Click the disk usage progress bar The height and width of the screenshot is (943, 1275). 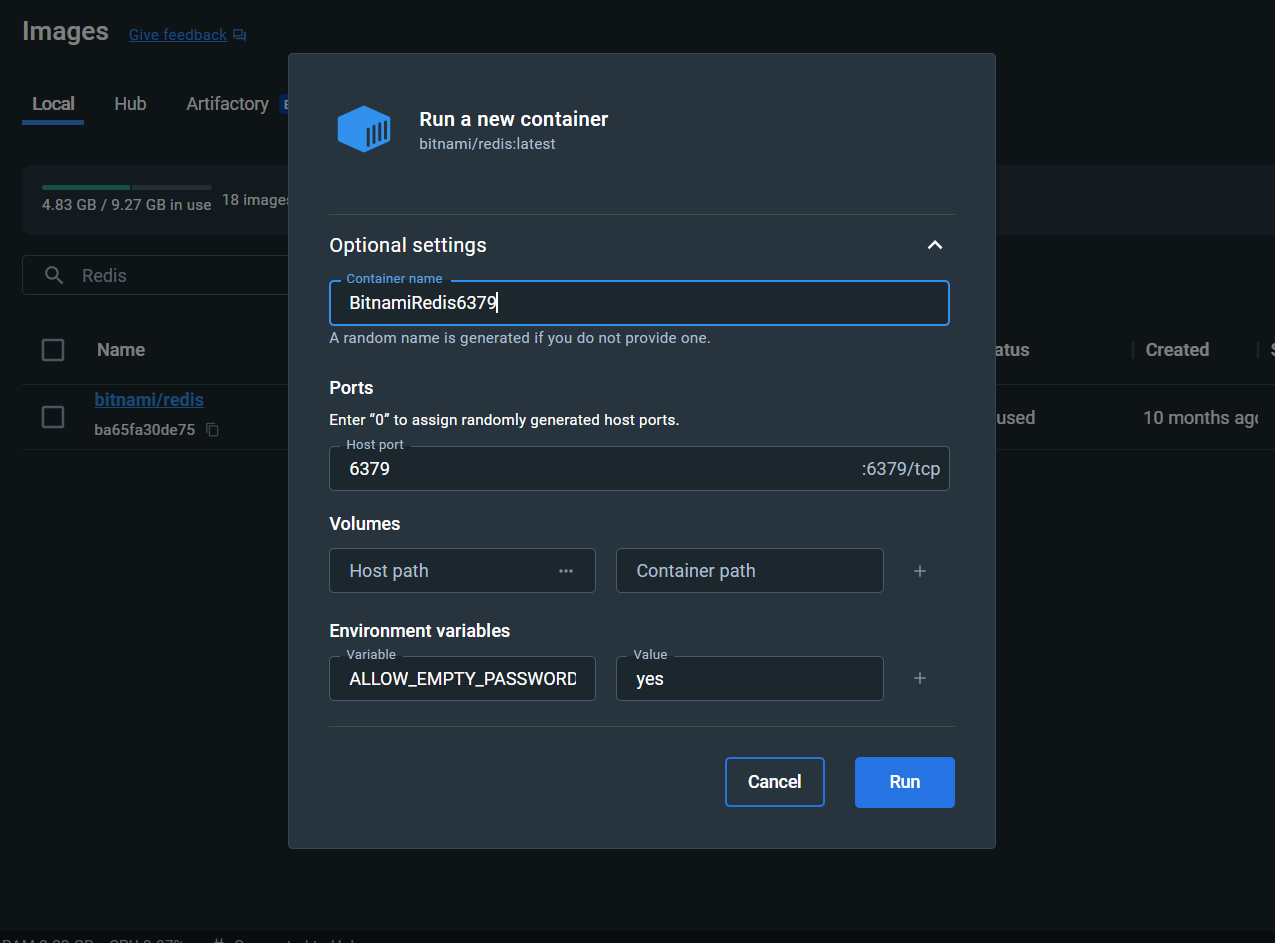tap(126, 187)
